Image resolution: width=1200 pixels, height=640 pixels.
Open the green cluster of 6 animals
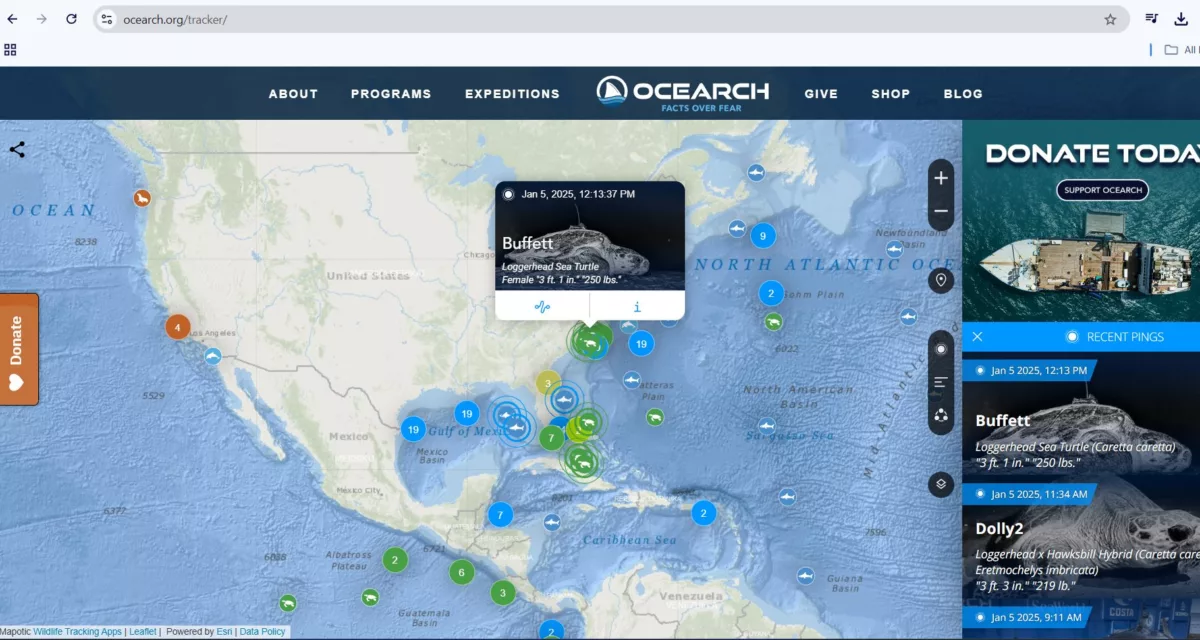(x=461, y=573)
